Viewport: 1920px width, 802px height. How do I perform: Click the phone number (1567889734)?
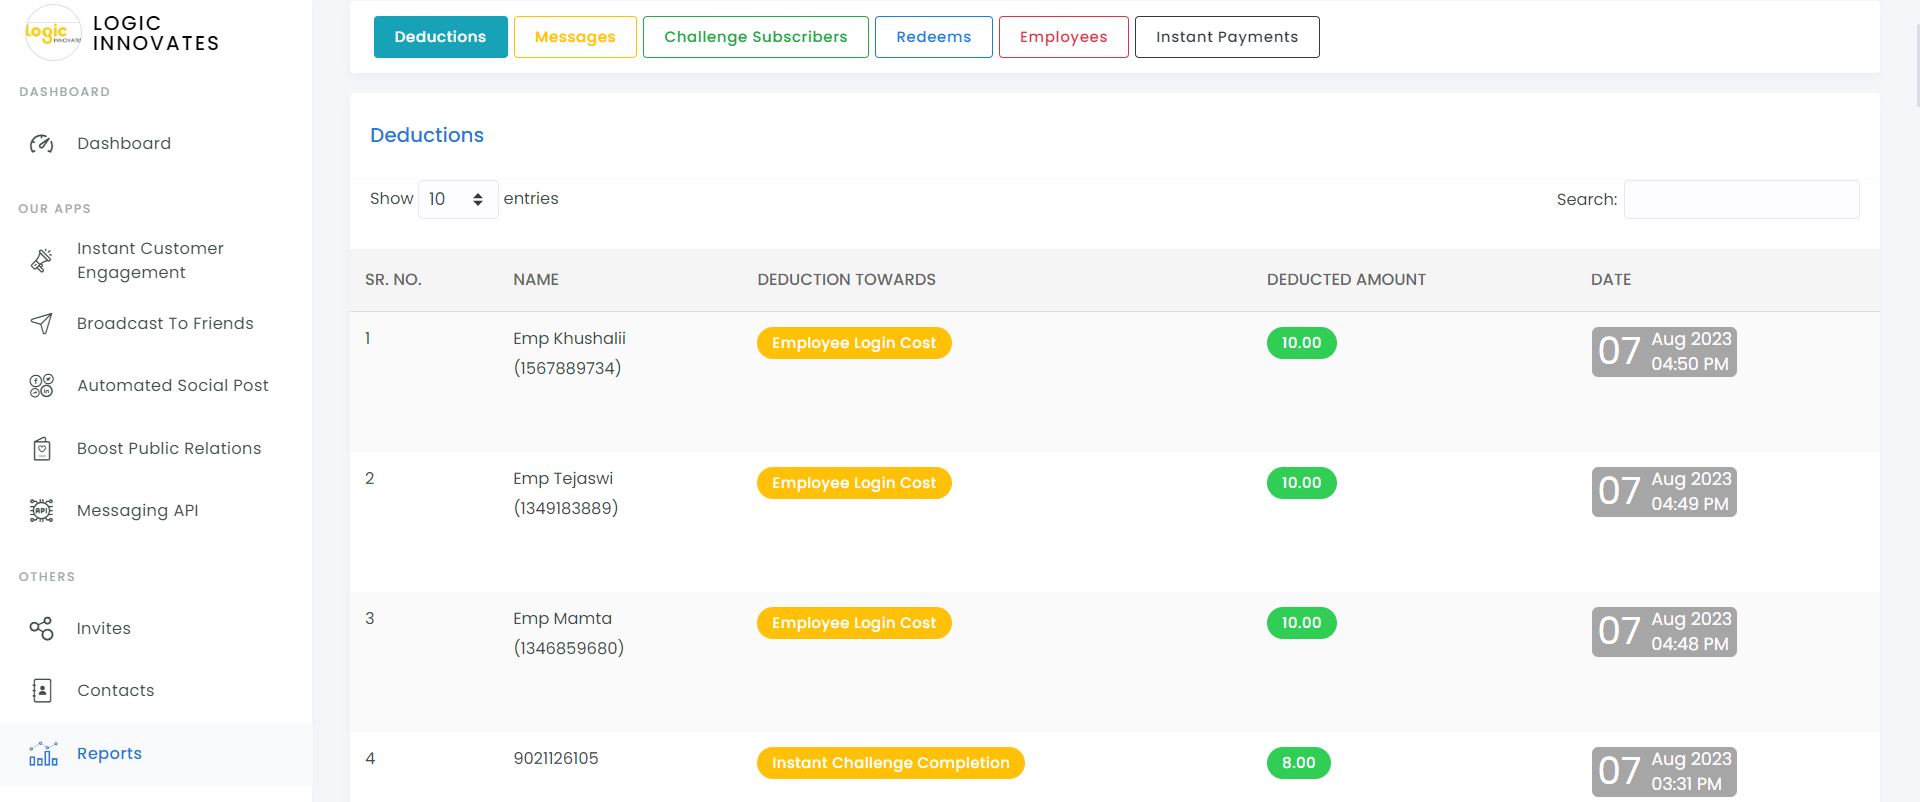tap(567, 368)
